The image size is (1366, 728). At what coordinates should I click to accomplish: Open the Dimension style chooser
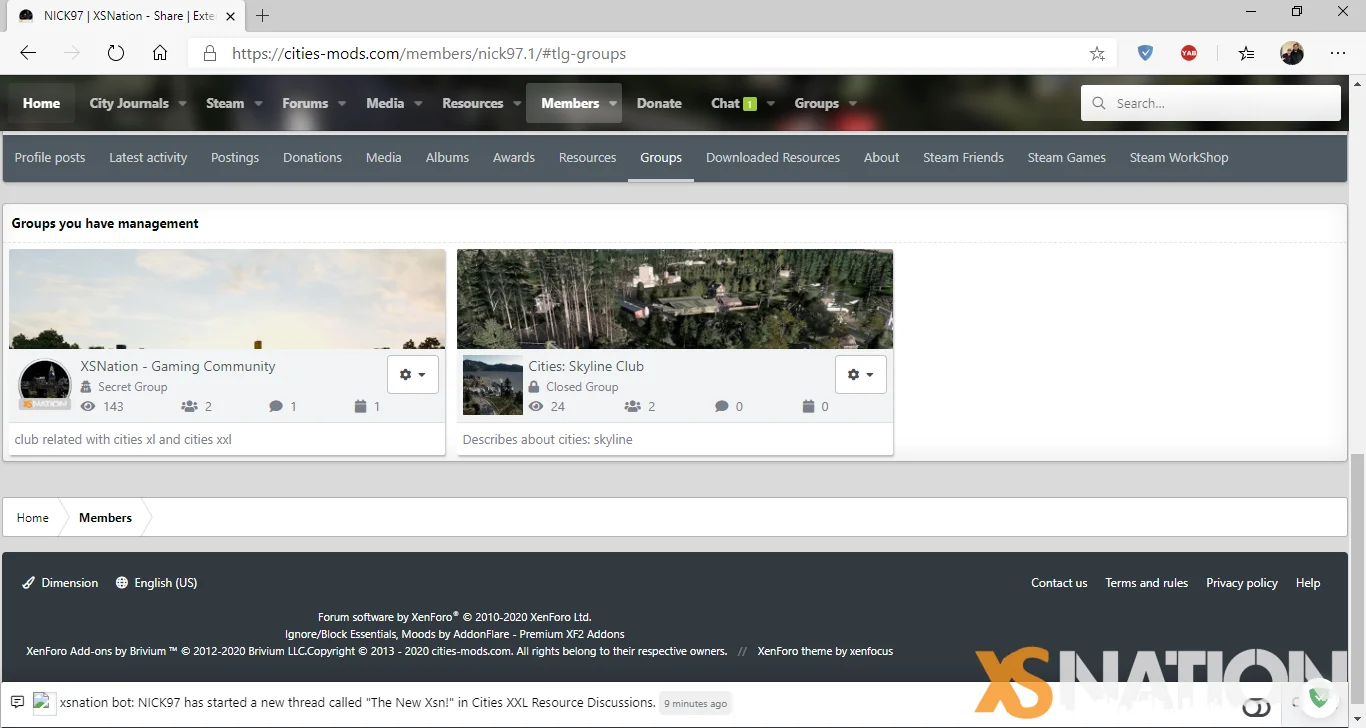click(60, 583)
